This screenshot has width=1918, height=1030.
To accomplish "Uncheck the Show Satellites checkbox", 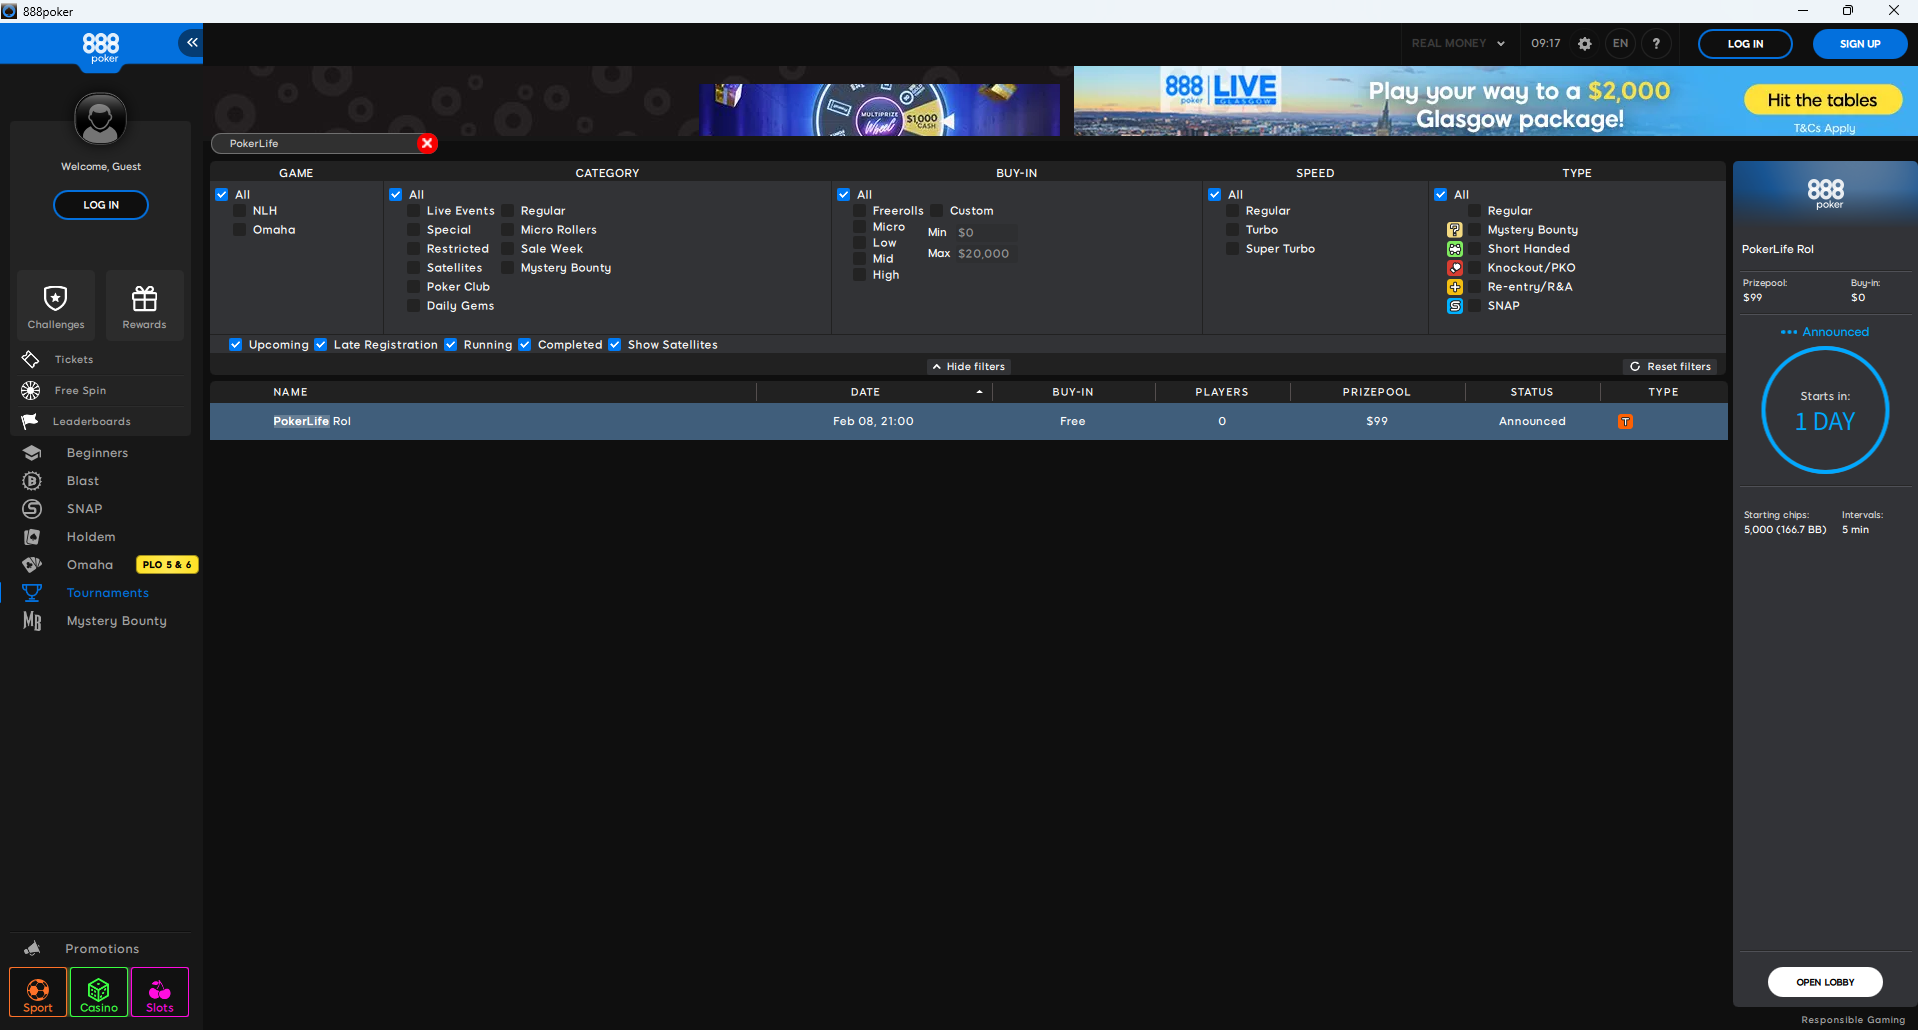I will [x=615, y=345].
